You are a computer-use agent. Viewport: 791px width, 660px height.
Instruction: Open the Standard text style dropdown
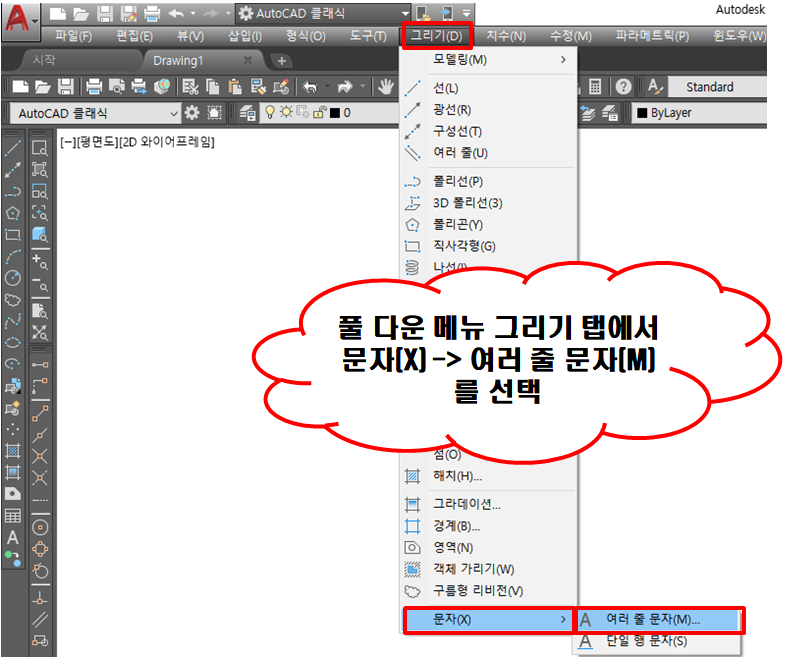(x=717, y=87)
